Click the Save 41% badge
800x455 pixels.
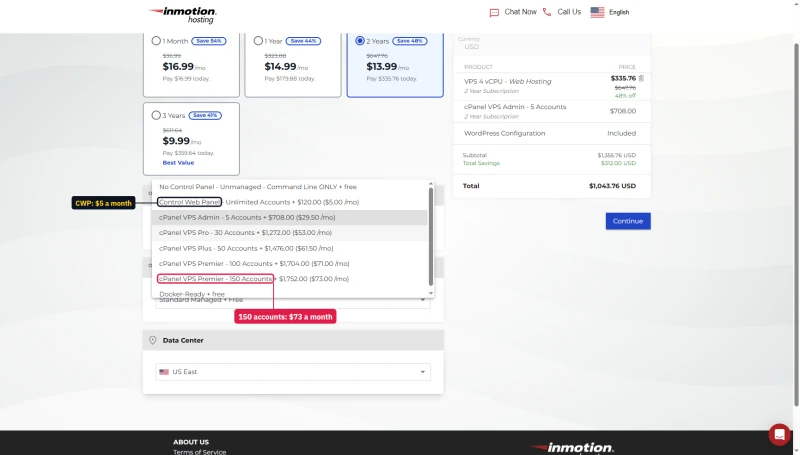(x=205, y=115)
